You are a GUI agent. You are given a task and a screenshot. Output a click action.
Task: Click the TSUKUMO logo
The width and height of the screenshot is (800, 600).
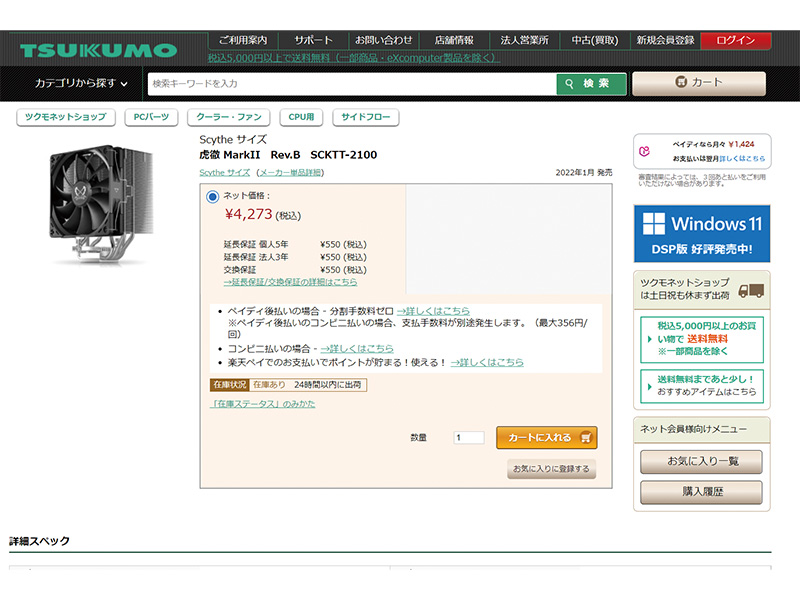(x=98, y=50)
